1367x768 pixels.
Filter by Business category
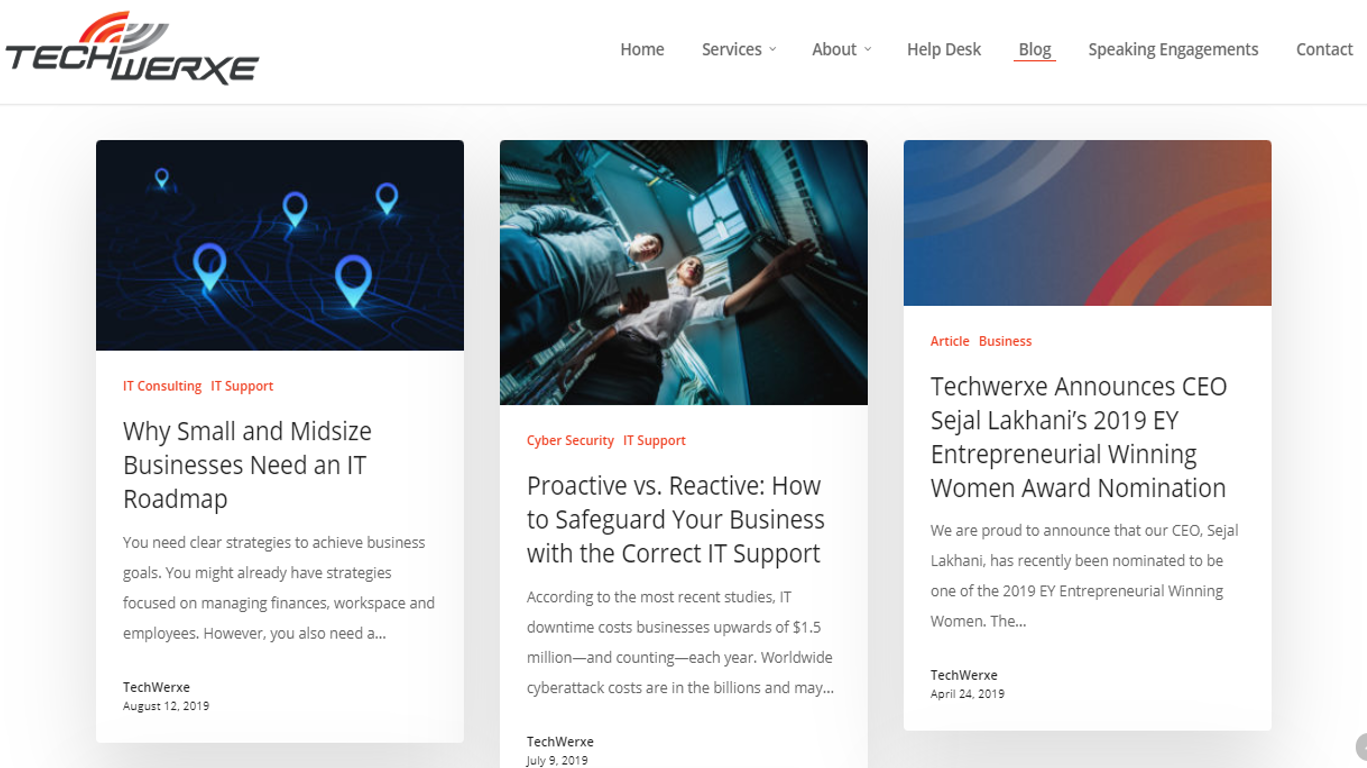1005,341
